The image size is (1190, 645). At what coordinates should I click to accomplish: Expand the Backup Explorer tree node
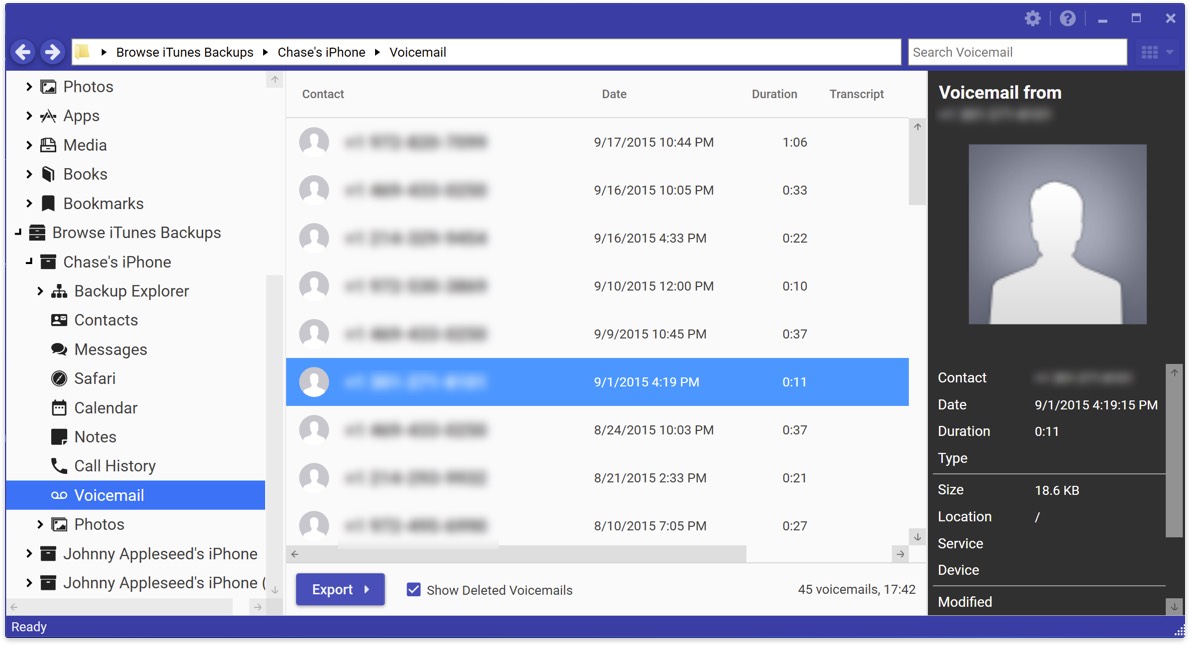(40, 292)
